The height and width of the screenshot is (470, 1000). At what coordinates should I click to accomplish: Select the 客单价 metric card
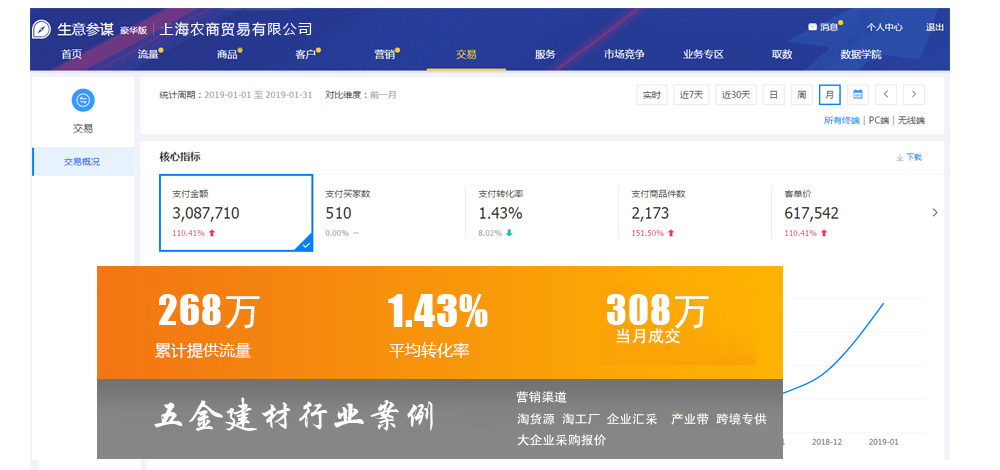tap(845, 212)
